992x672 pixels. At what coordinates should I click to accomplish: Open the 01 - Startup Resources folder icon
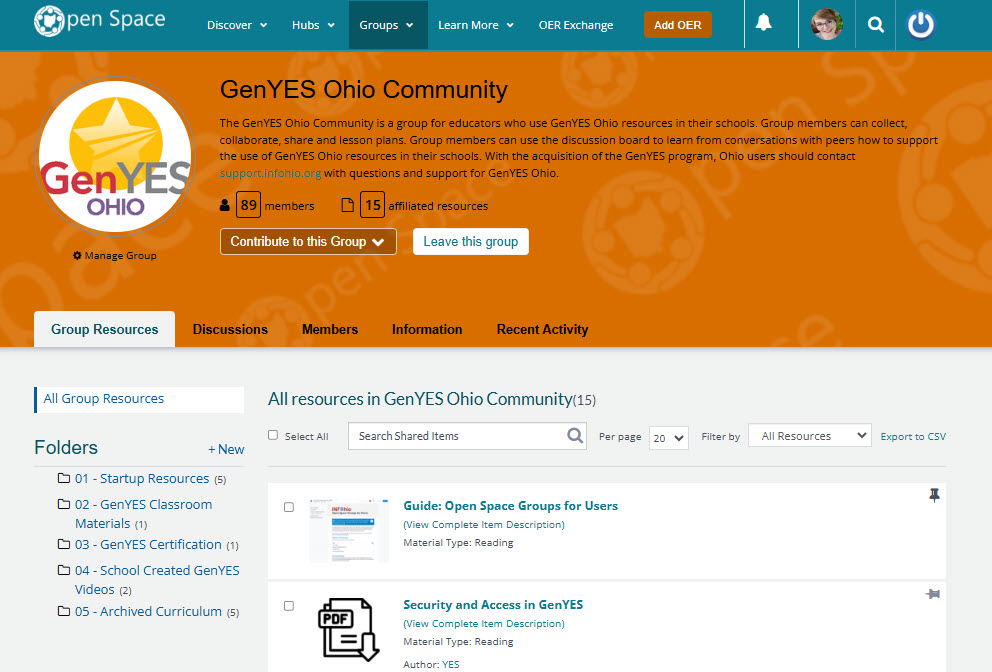point(64,478)
